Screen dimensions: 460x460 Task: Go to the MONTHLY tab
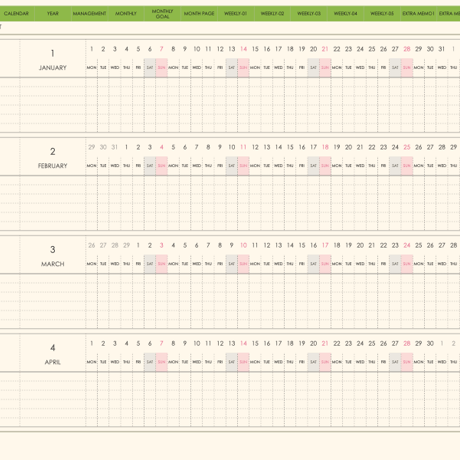(x=126, y=14)
